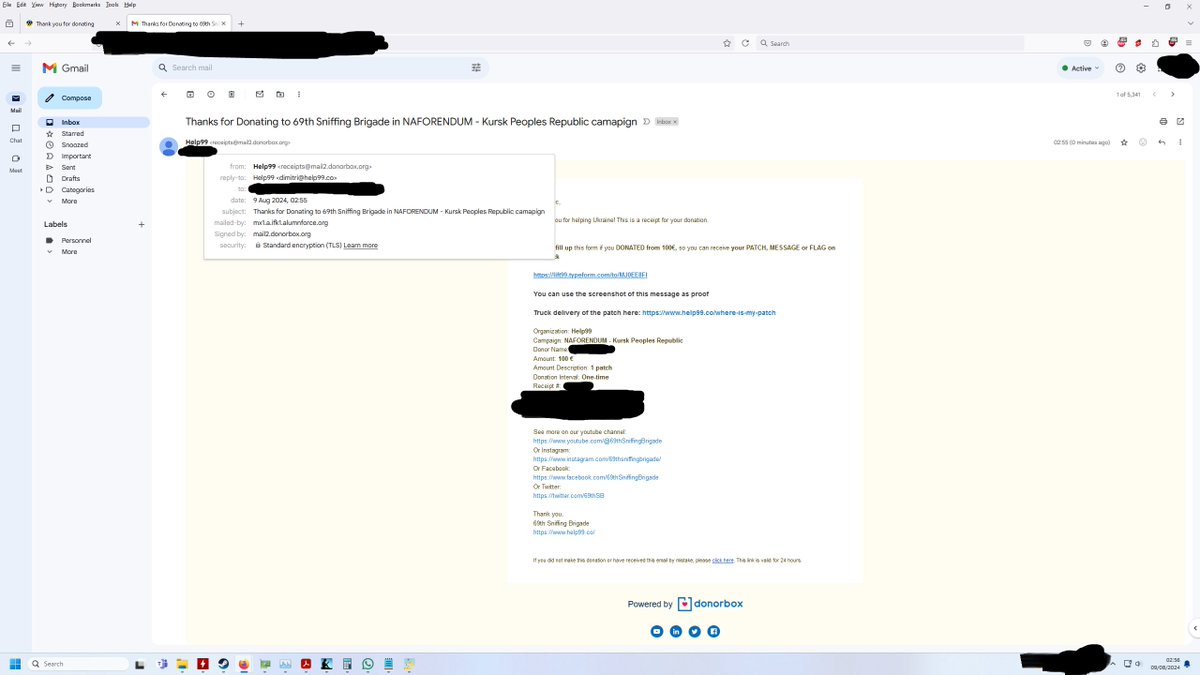Open the Windows Start menu
The width and height of the screenshot is (1200, 675).
point(15,663)
